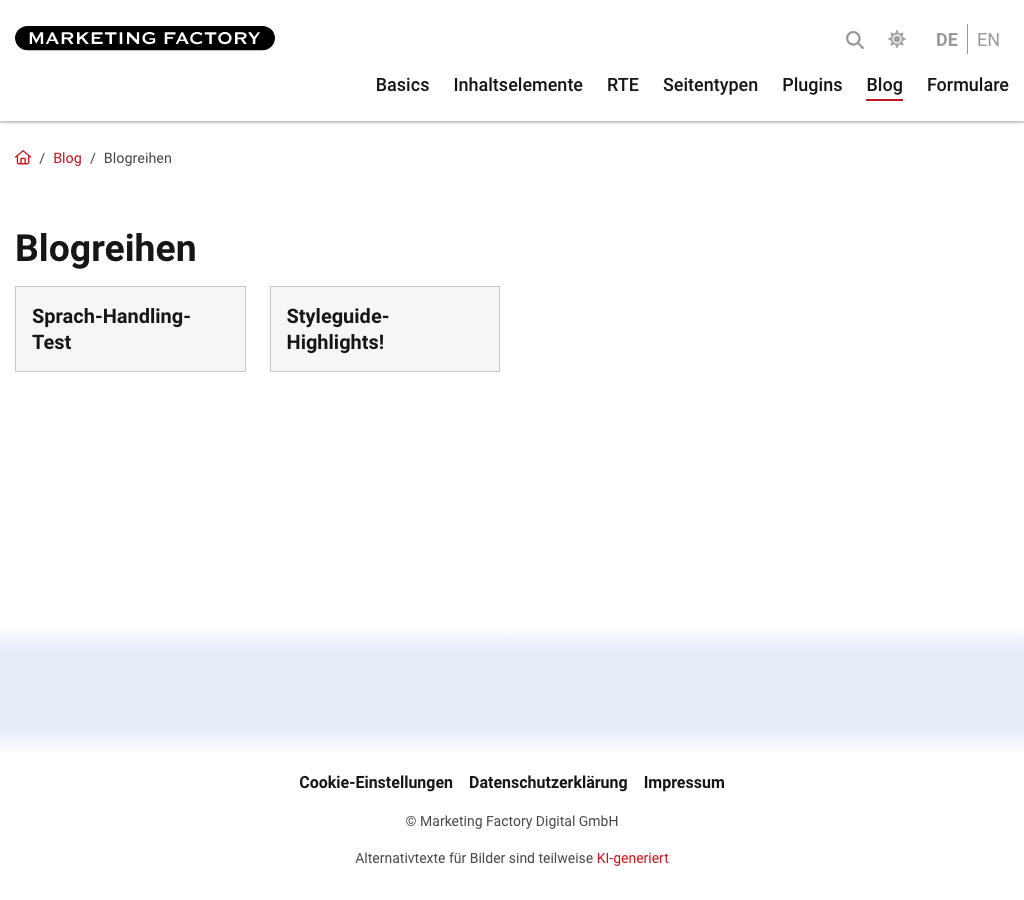Open the Datenschutzerklärung footer link
The image size is (1024, 900).
(548, 782)
